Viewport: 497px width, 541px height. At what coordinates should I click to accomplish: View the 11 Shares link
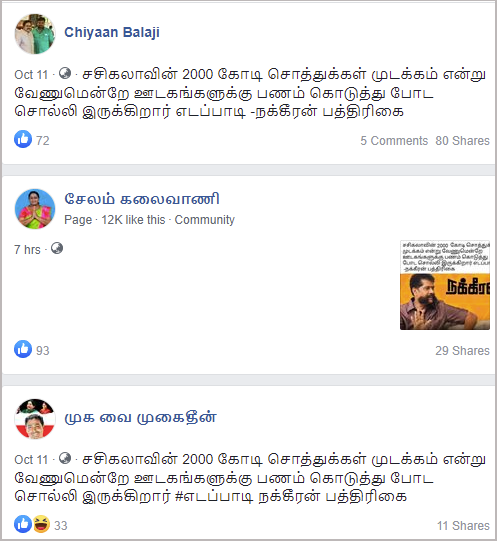pos(463,525)
